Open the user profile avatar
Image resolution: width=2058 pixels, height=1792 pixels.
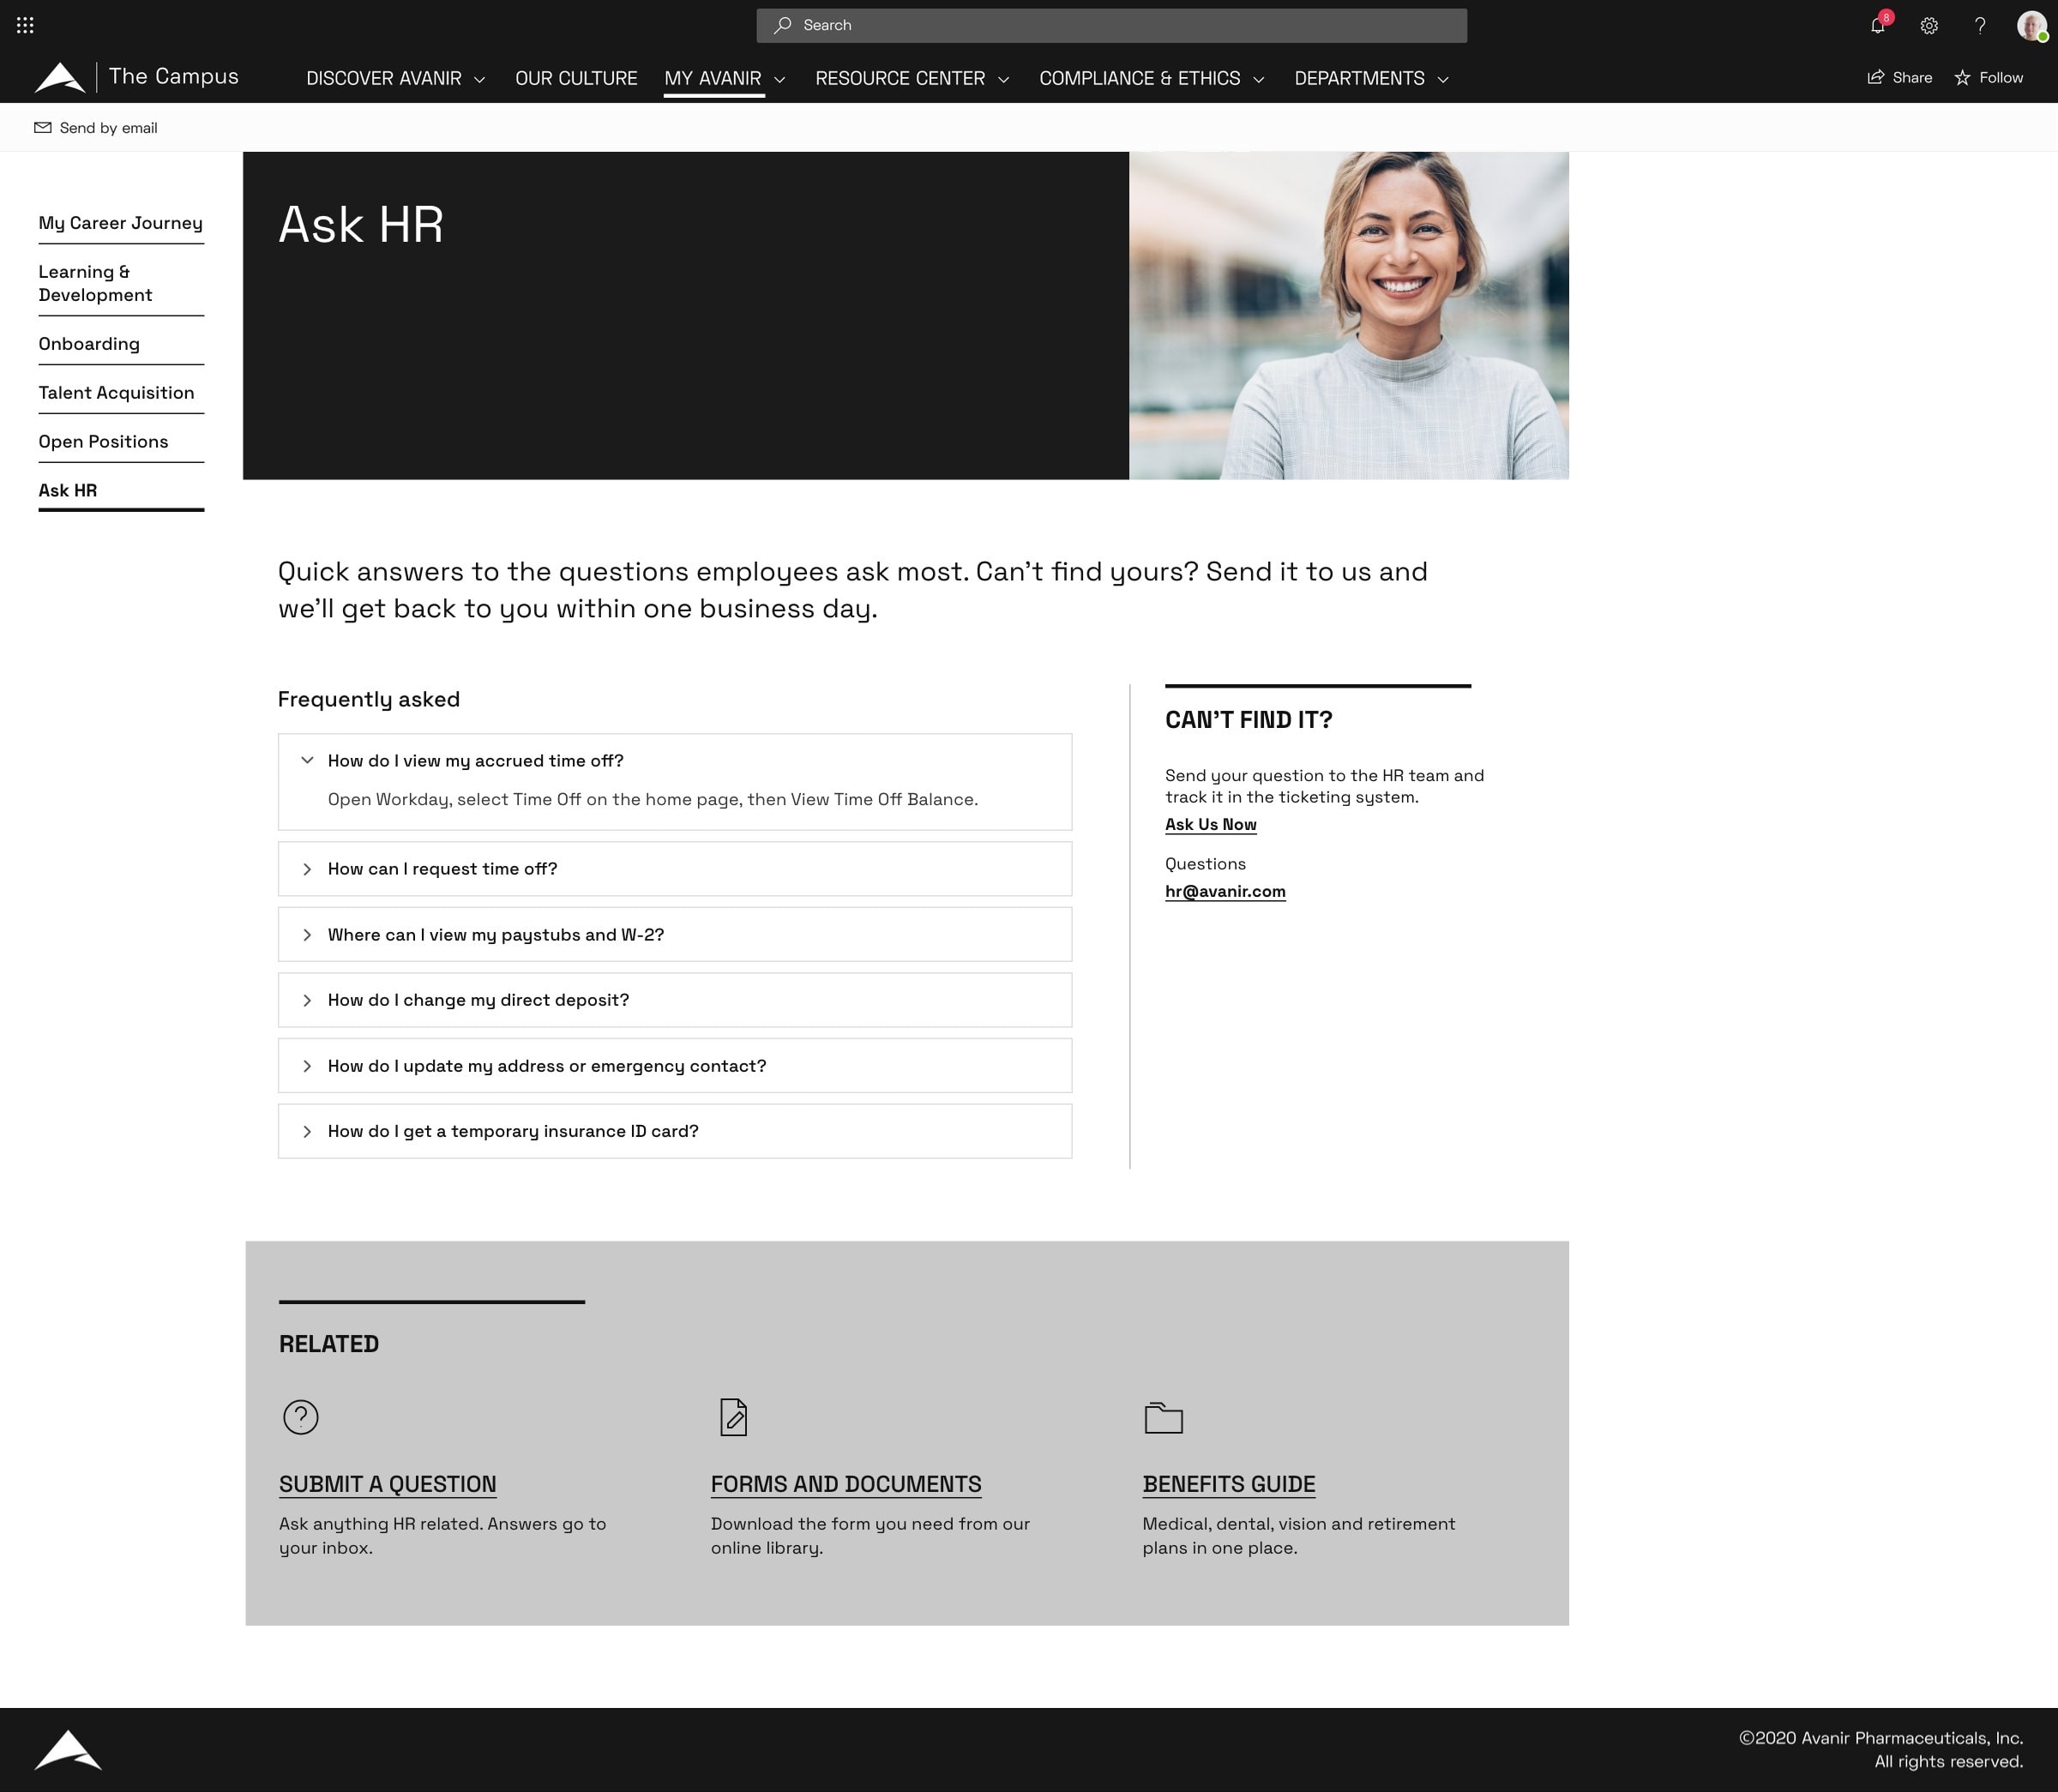click(2031, 26)
